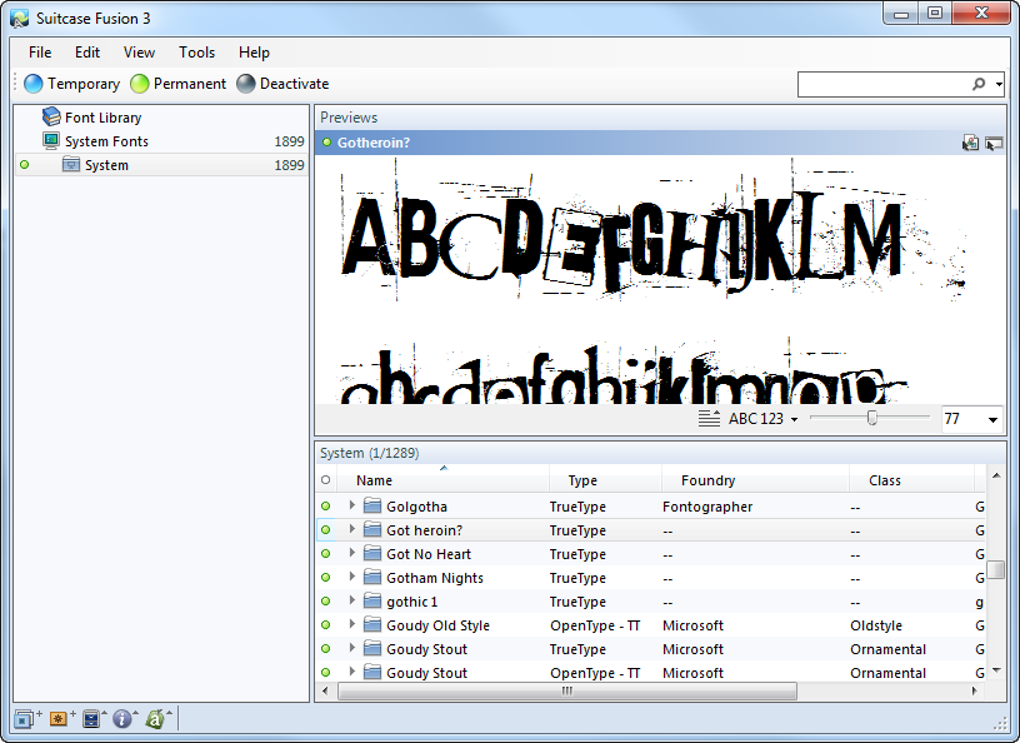
Task: Click the Deactivate gray orb
Action: coord(246,84)
